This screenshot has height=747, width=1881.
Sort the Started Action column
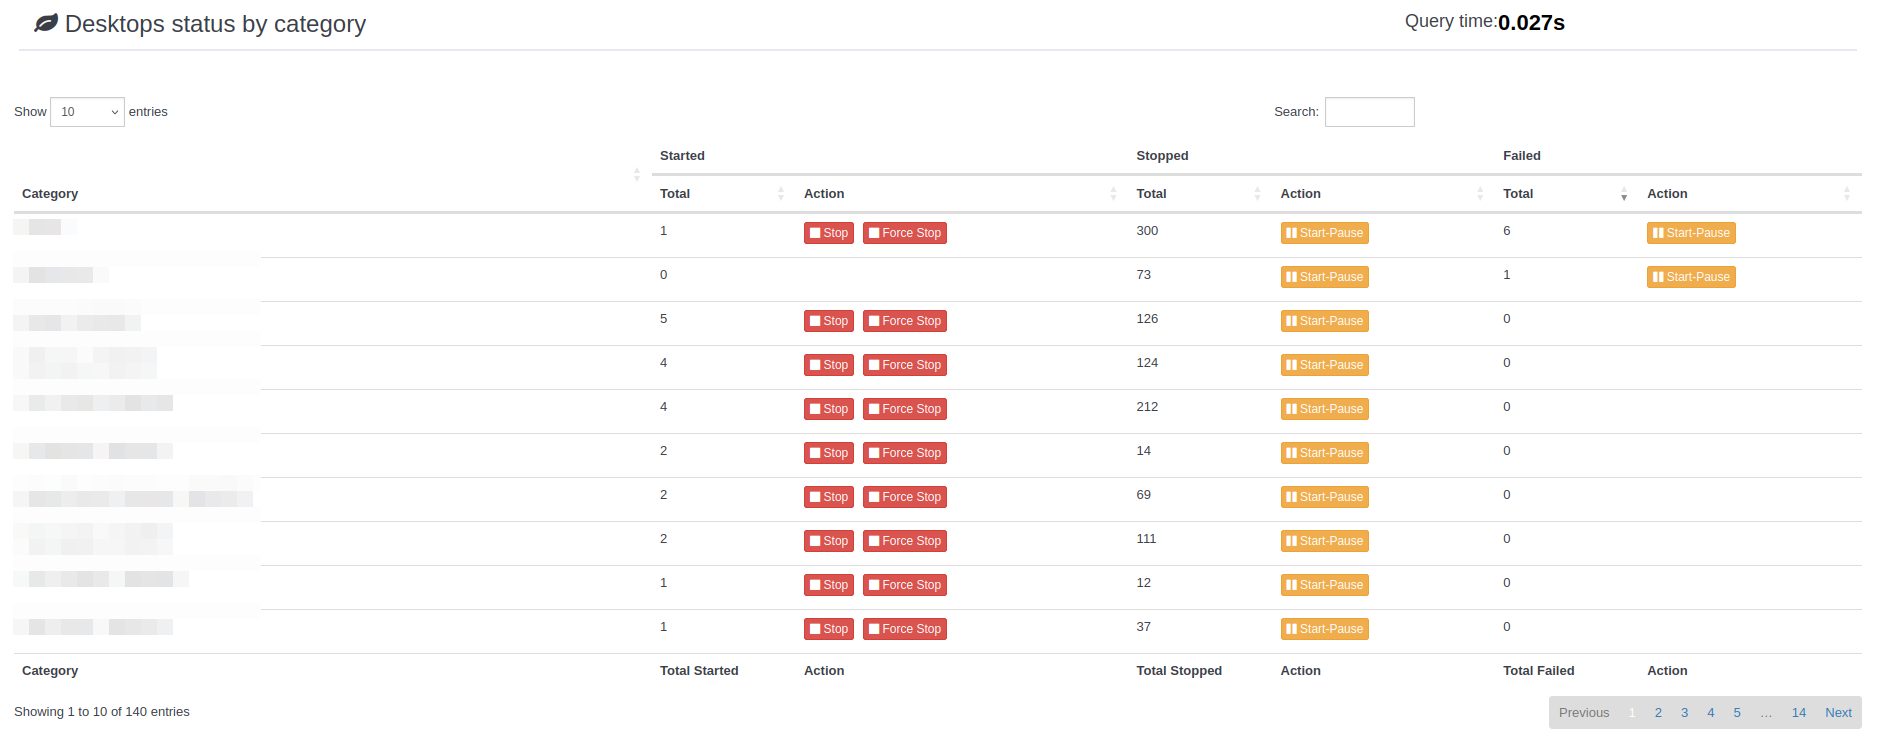coord(1113,194)
